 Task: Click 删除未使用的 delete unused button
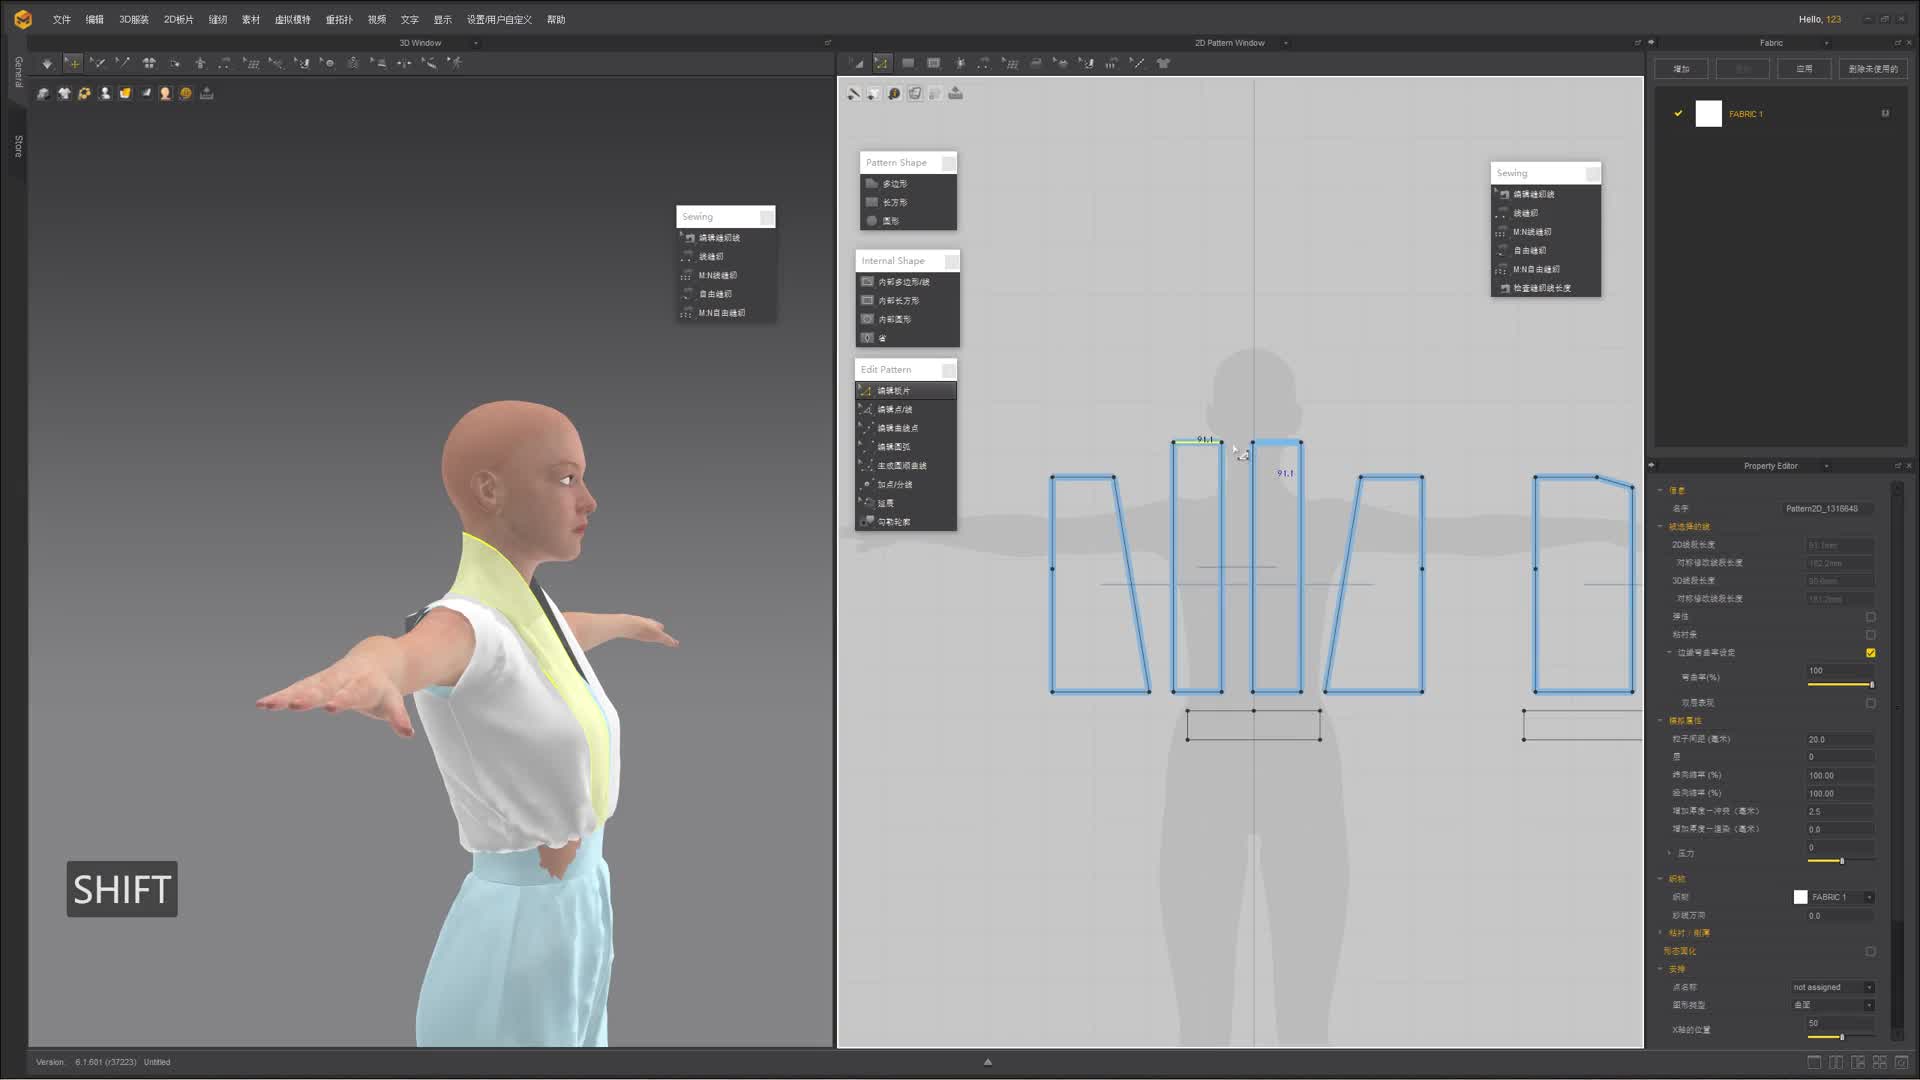[1872, 69]
